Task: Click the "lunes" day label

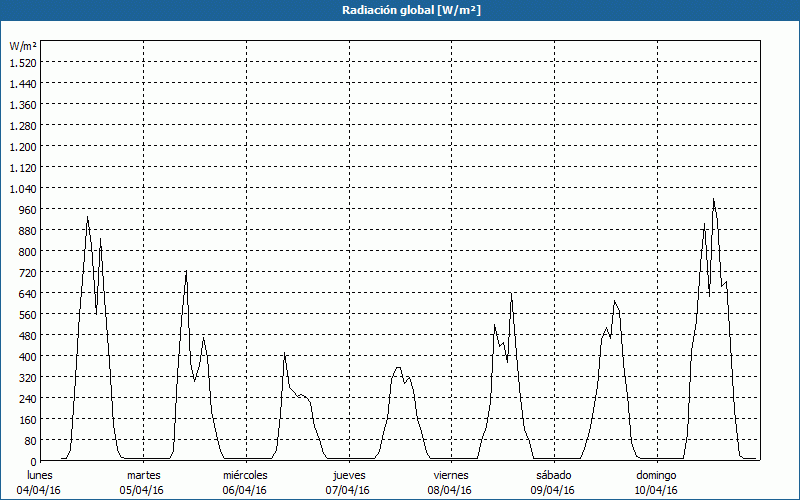Action: pos(39,475)
